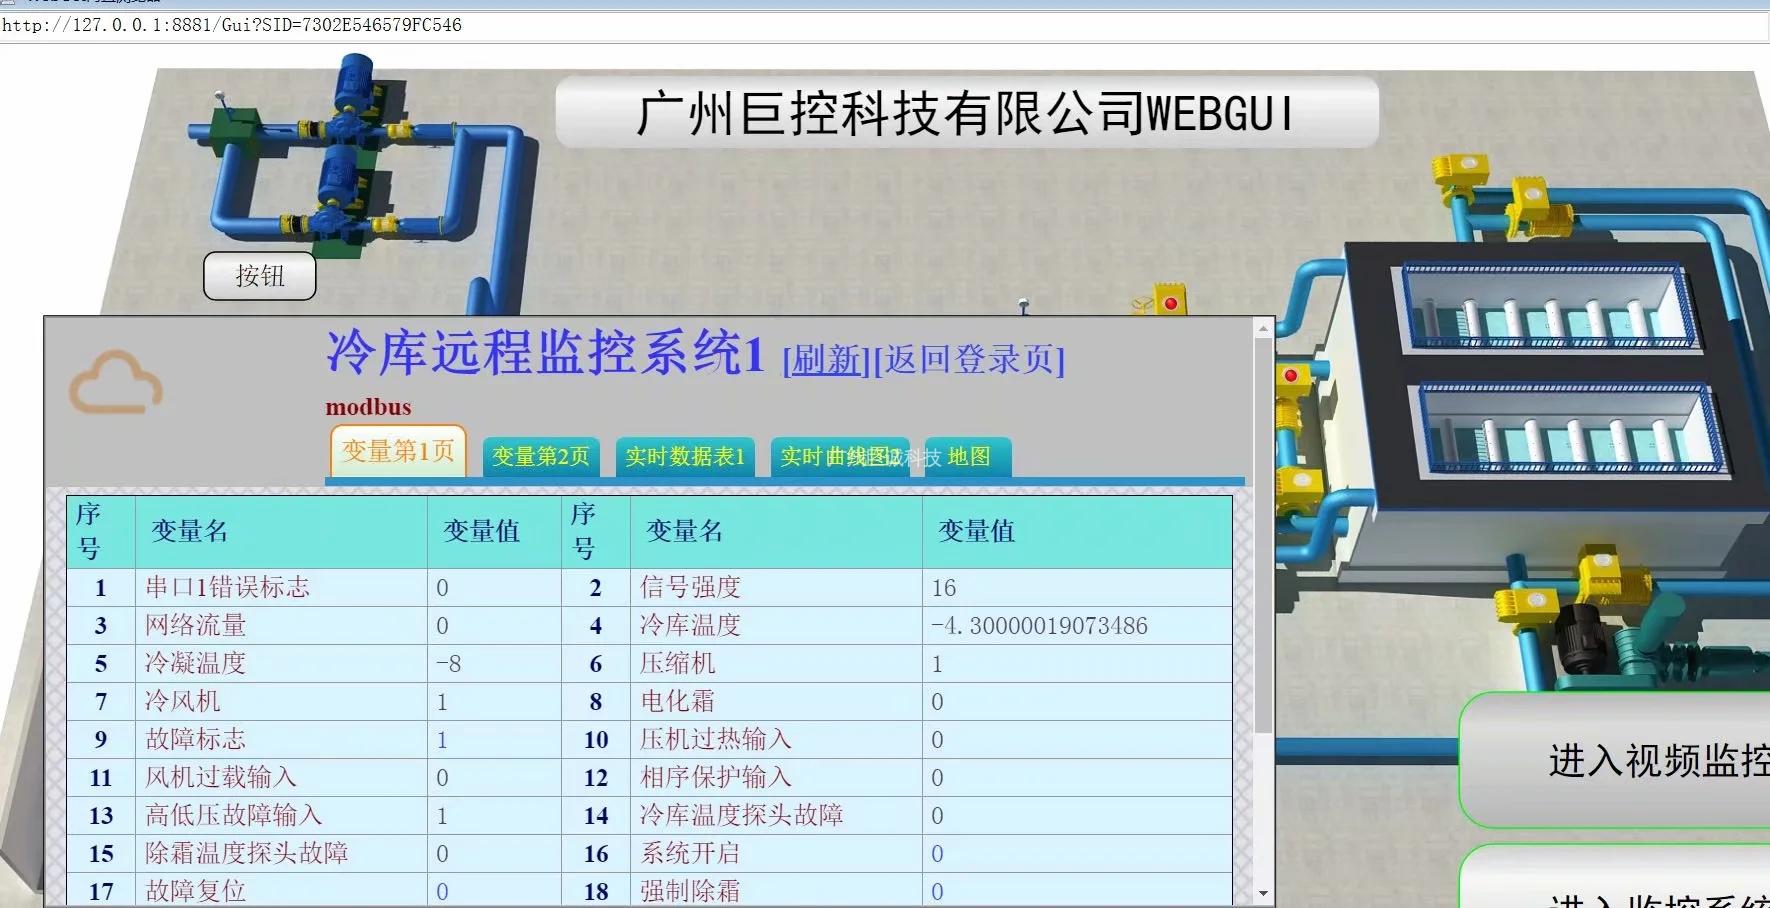Select the 地图 tab
The height and width of the screenshot is (908, 1770).
(968, 457)
